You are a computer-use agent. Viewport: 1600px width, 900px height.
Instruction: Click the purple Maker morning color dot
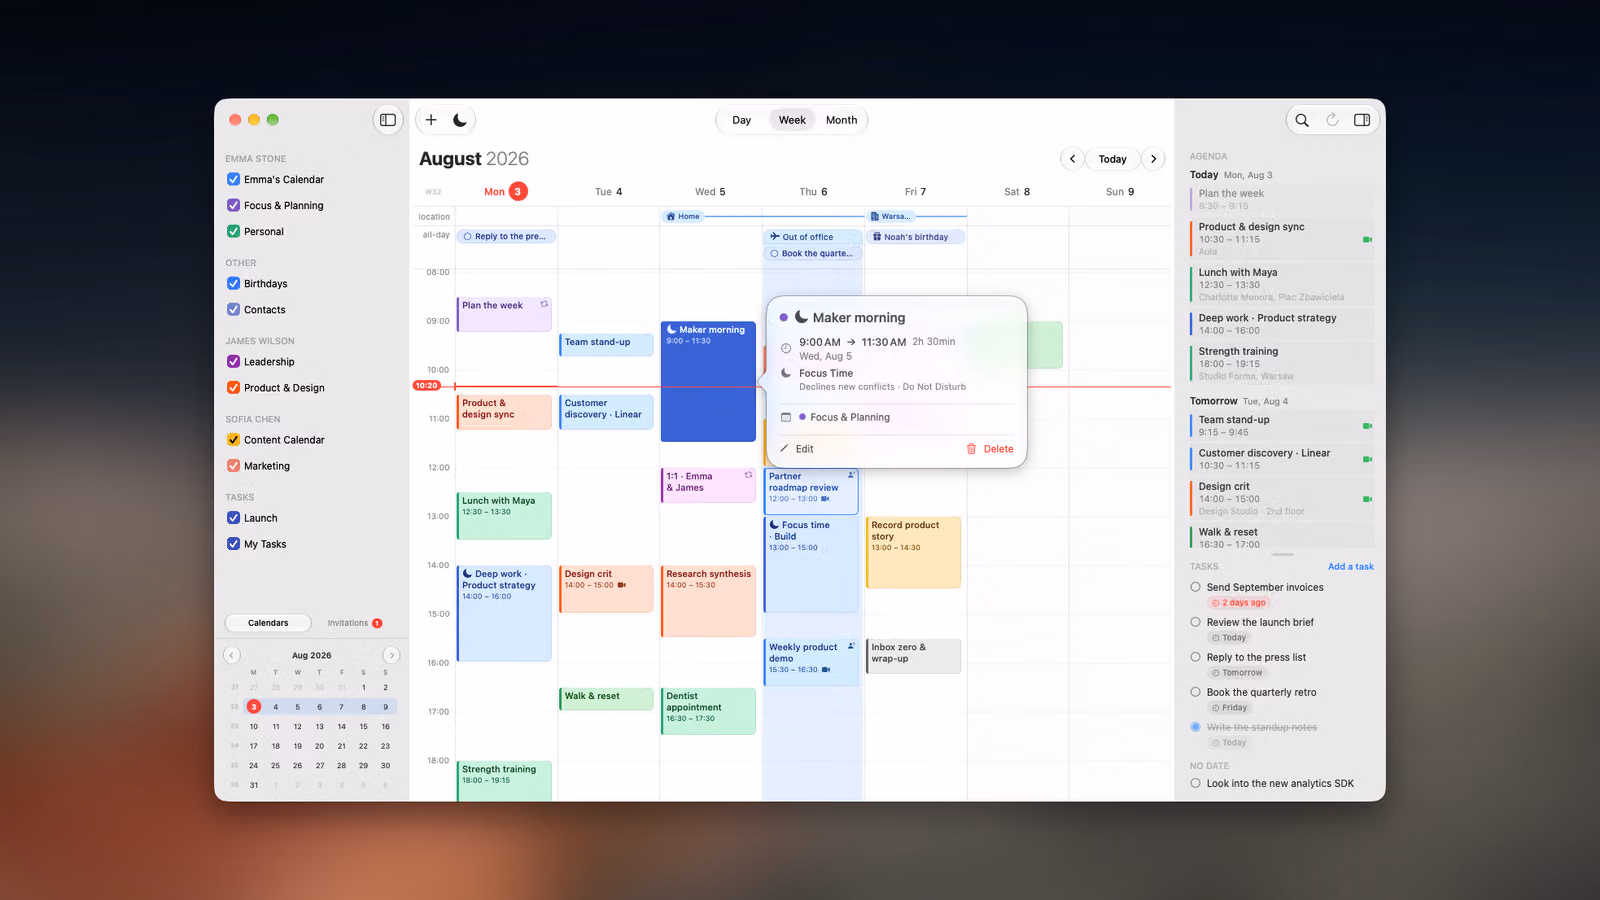784,318
